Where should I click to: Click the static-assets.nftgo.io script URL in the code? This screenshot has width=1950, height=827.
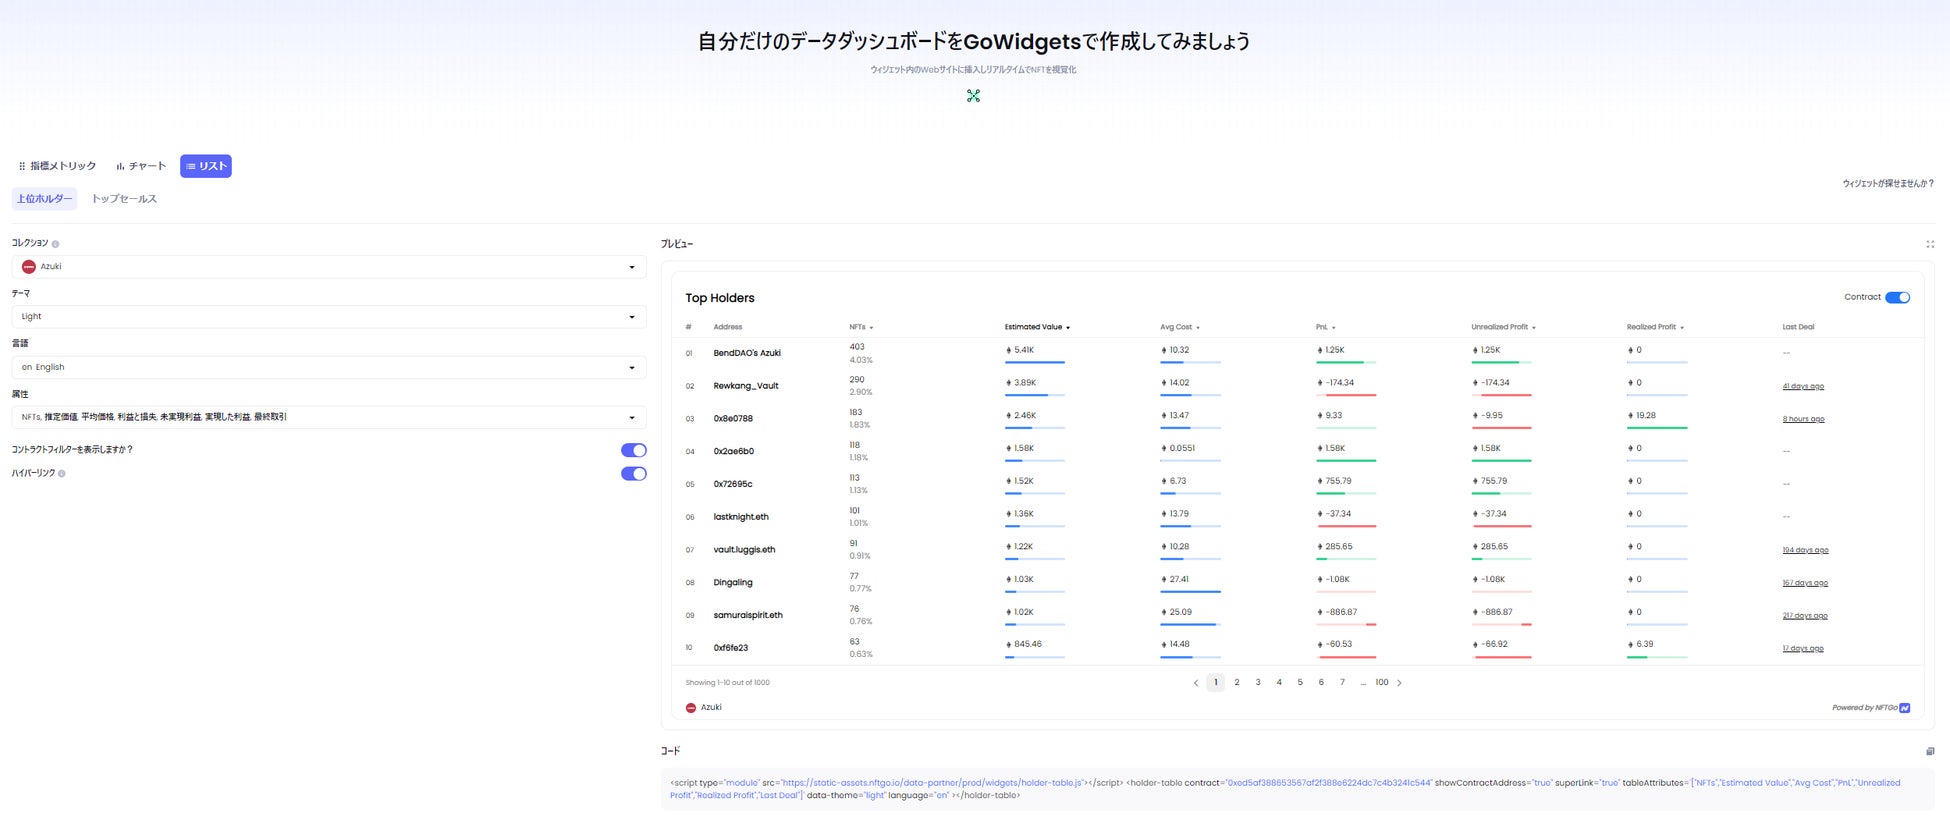pyautogui.click(x=933, y=783)
